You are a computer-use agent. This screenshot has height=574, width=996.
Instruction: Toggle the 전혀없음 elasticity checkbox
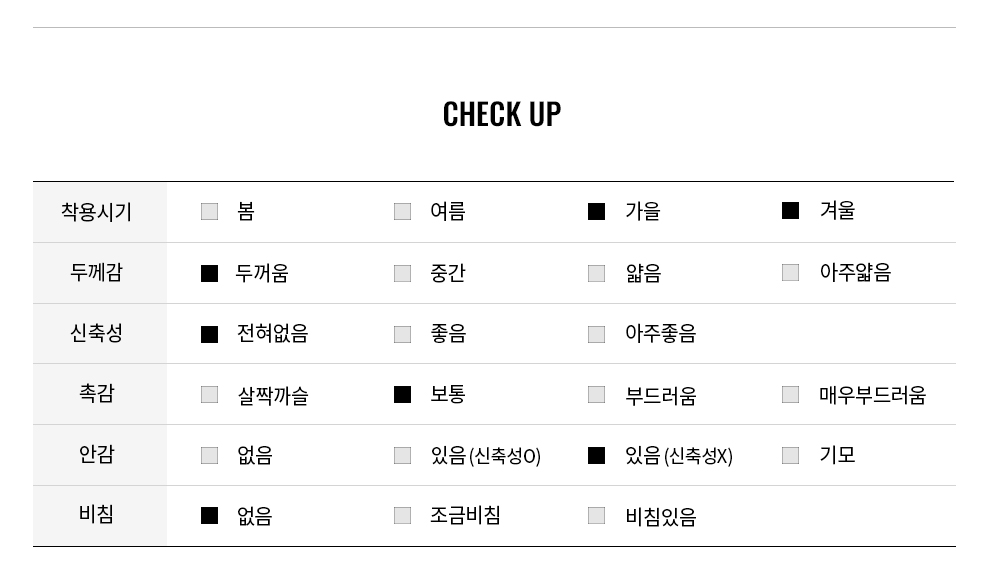click(210, 334)
